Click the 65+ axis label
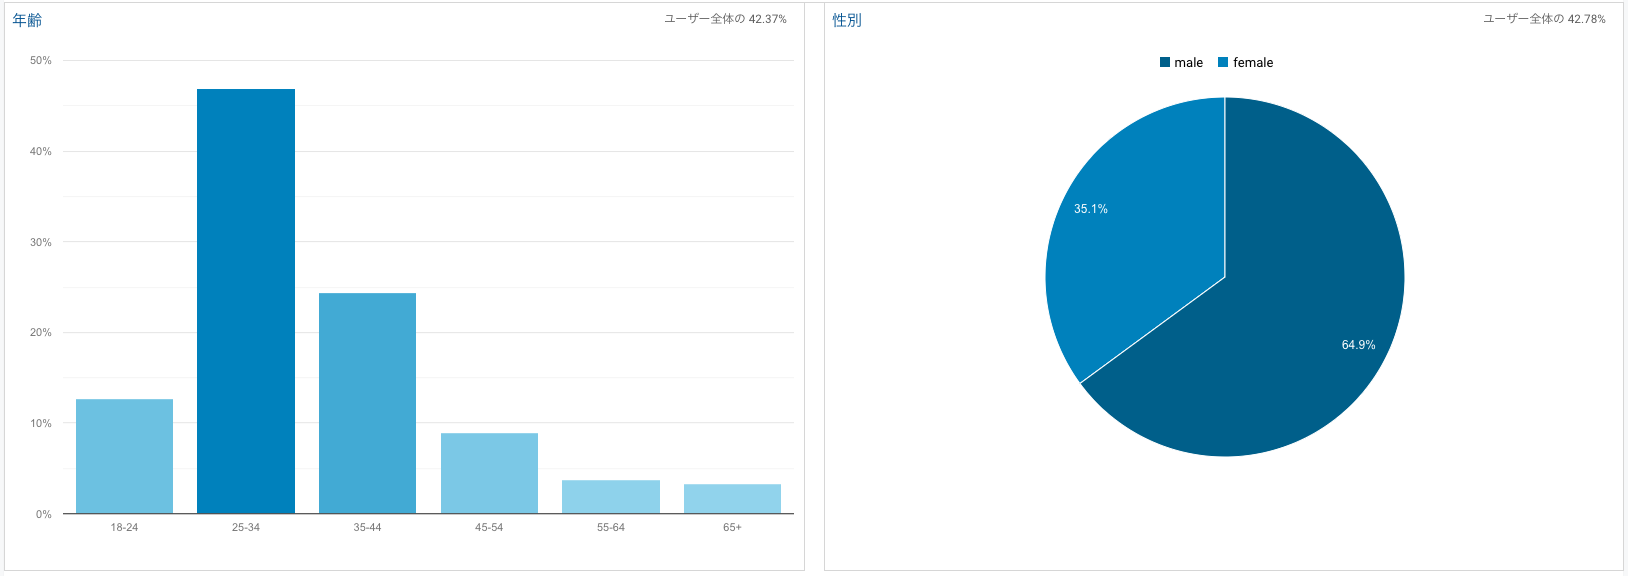1628x576 pixels. click(x=732, y=527)
